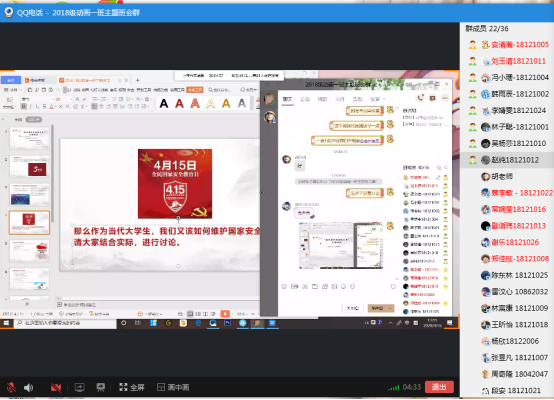Image resolution: width=554 pixels, height=400 pixels.
Task: Click the phone call icon in chat header
Action: (x=420, y=98)
